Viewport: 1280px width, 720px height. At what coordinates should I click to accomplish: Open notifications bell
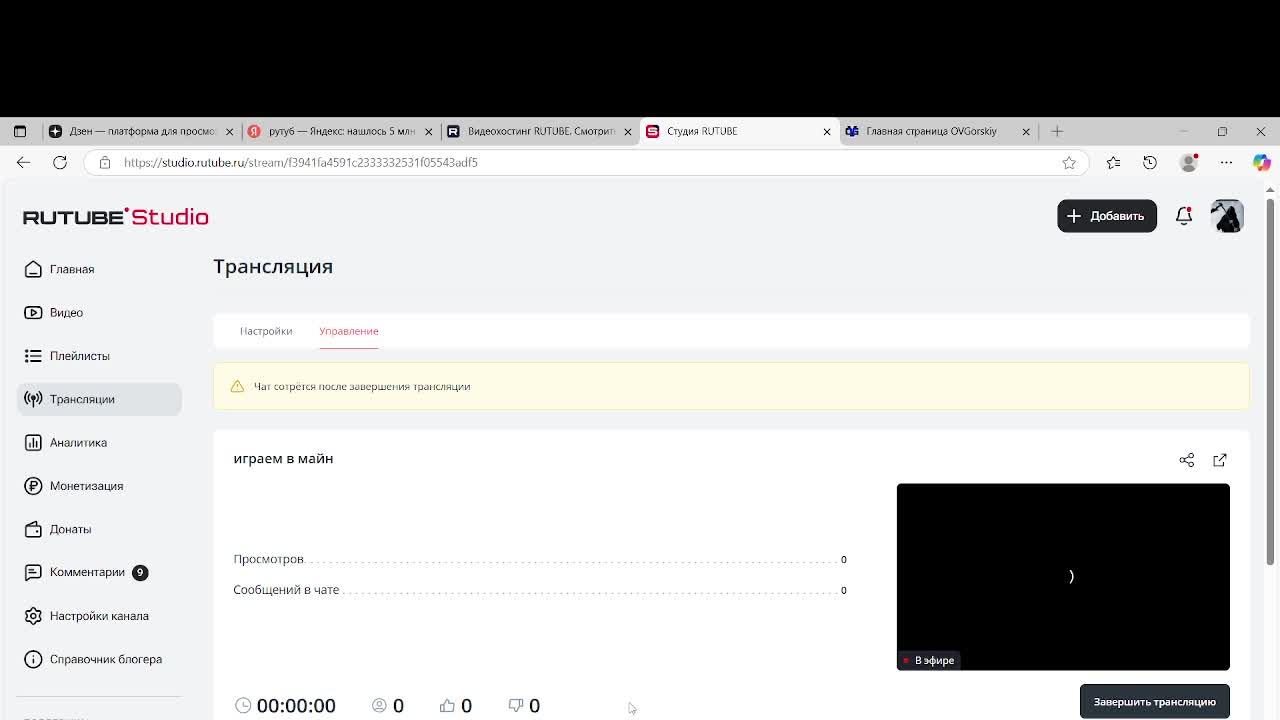pyautogui.click(x=1184, y=216)
